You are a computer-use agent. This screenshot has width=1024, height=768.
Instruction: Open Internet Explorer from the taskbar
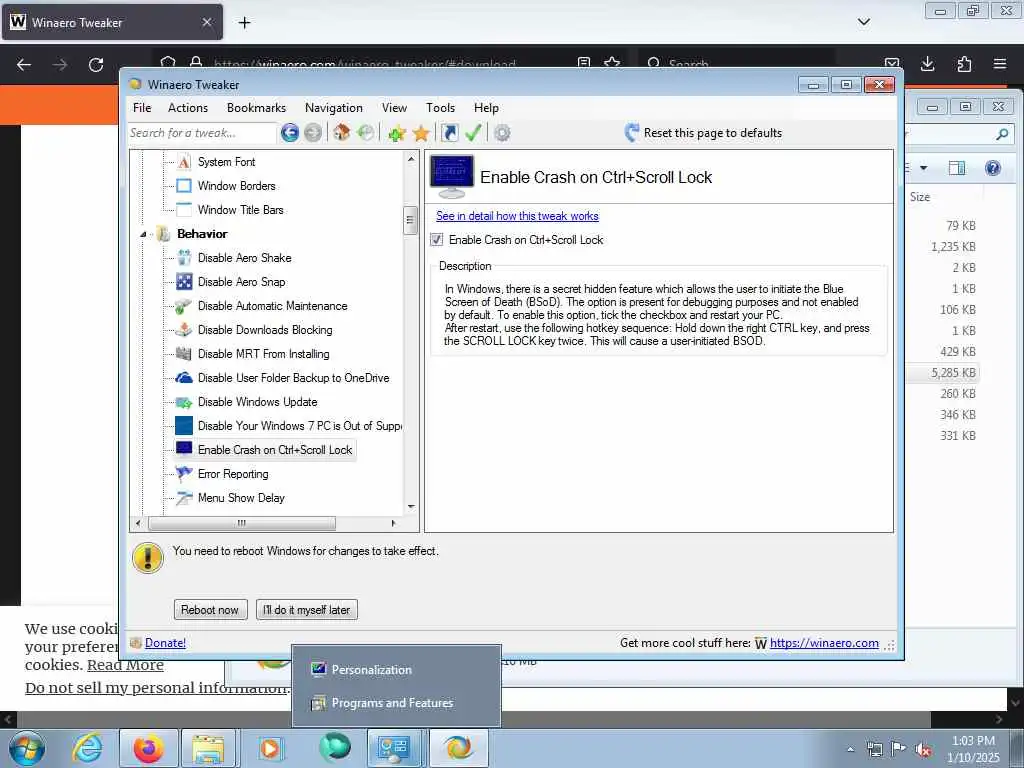point(87,748)
